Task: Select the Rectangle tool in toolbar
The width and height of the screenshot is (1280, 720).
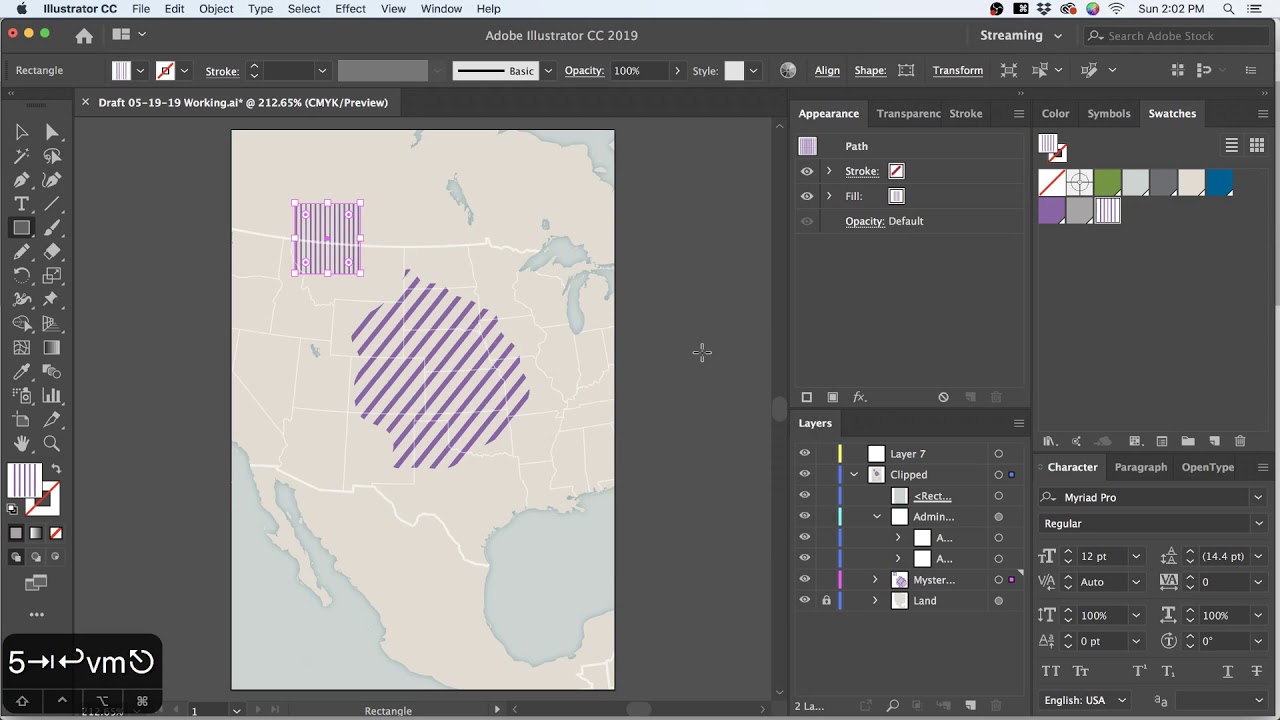Action: tap(21, 228)
